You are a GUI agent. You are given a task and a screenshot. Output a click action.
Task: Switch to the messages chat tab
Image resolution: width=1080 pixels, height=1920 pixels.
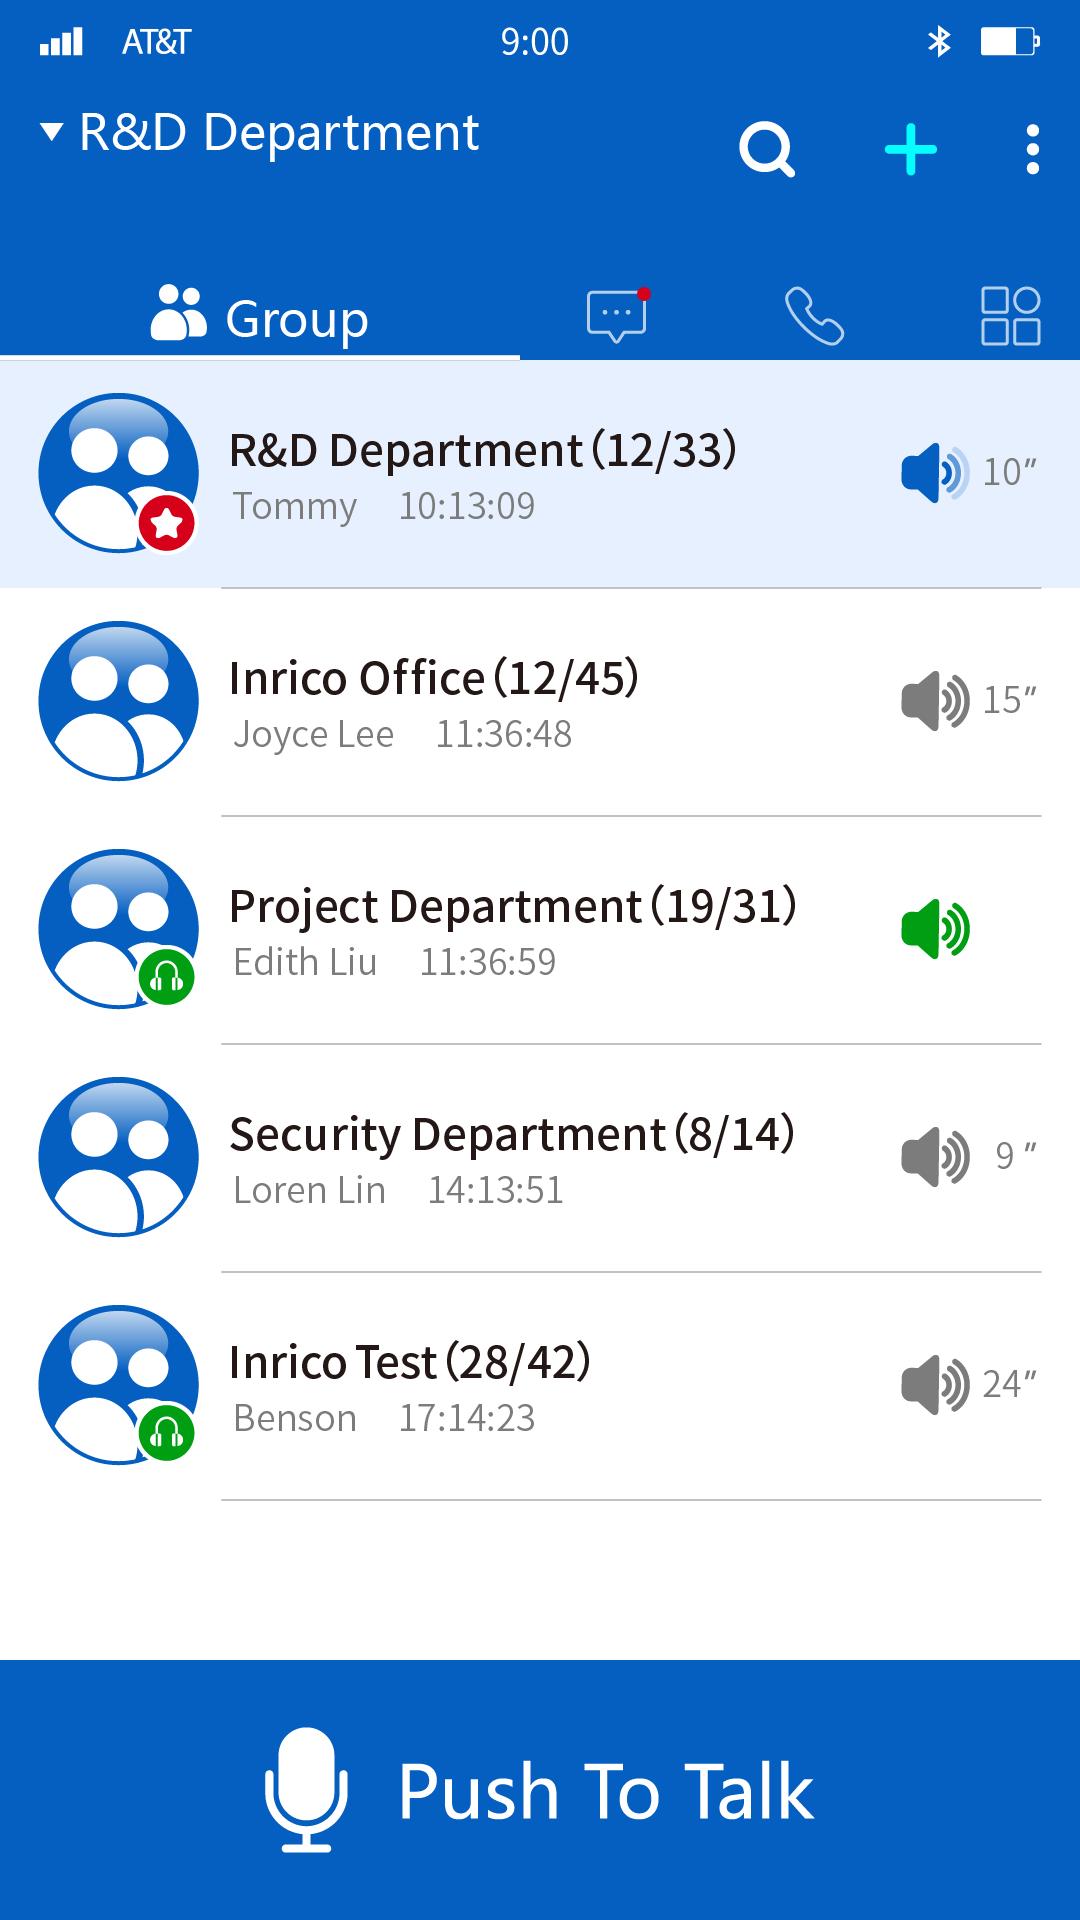click(618, 316)
